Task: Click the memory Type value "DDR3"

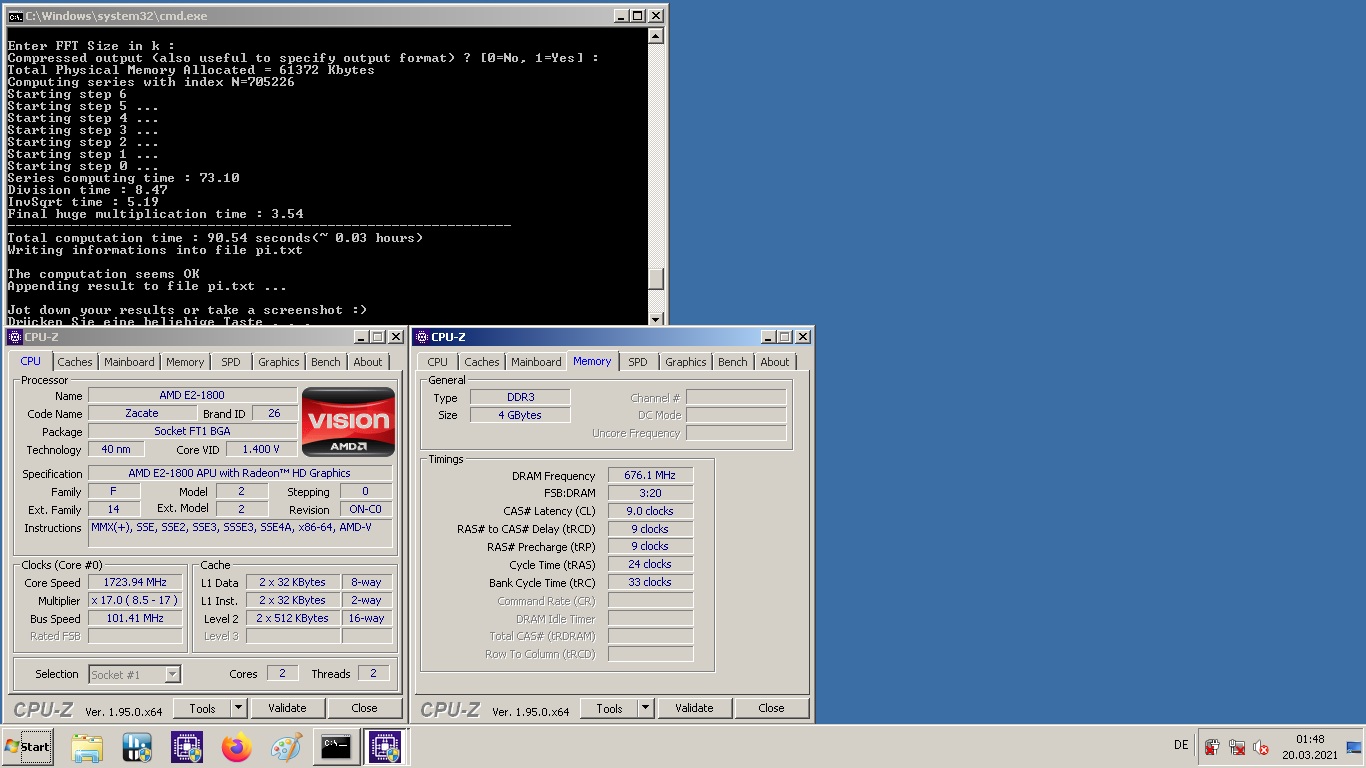Action: pos(520,397)
